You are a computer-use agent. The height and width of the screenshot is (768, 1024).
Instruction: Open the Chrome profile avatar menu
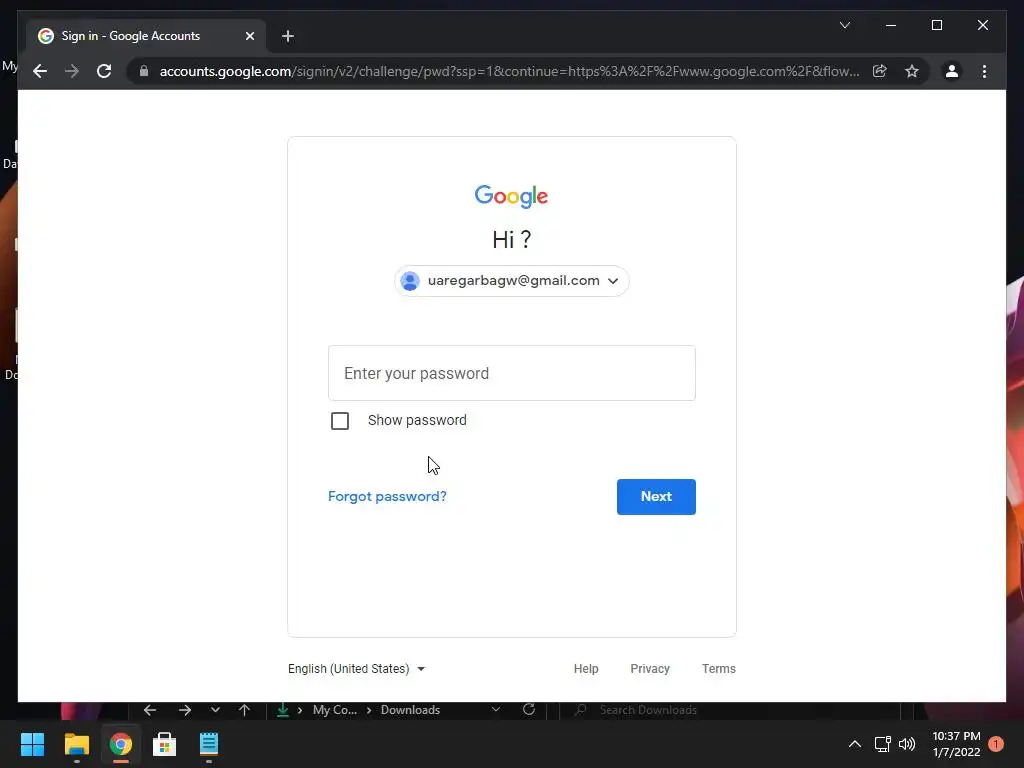952,71
